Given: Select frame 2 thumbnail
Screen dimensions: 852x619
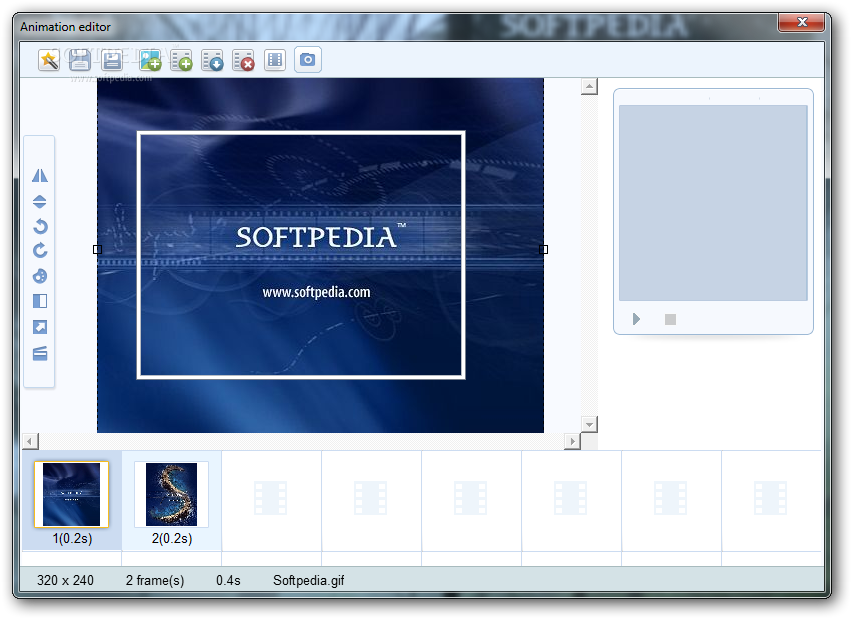Looking at the screenshot, I should (172, 495).
